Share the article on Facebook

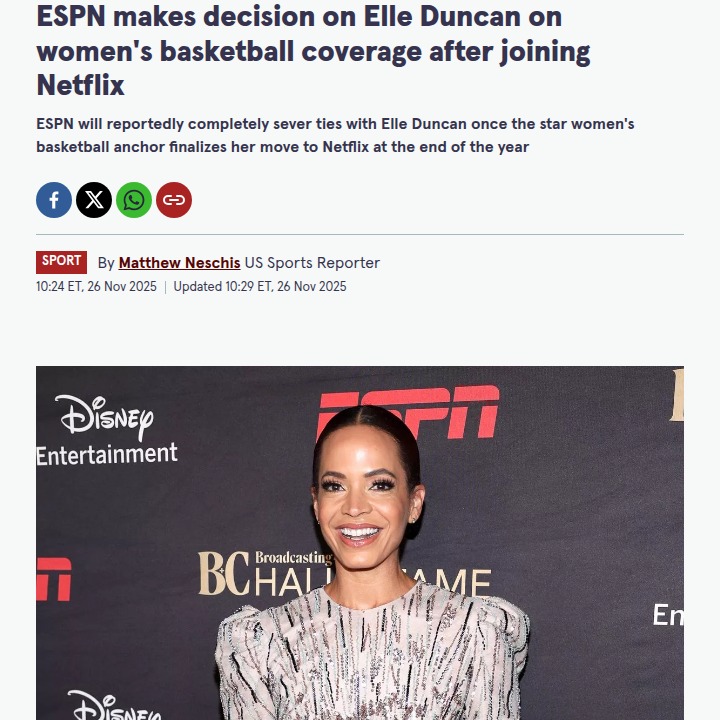pyautogui.click(x=54, y=200)
